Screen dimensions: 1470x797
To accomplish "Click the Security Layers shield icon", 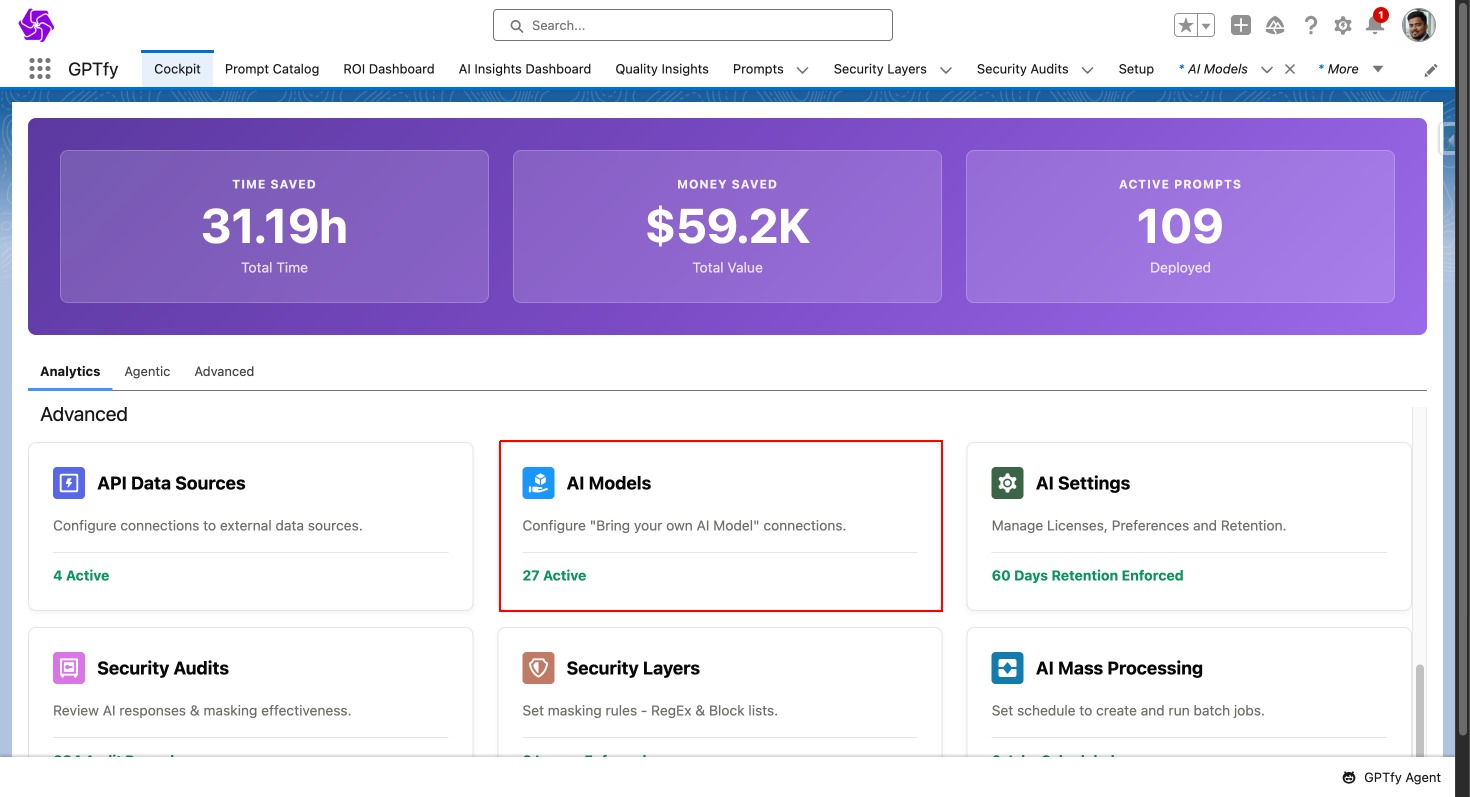I will coord(538,668).
